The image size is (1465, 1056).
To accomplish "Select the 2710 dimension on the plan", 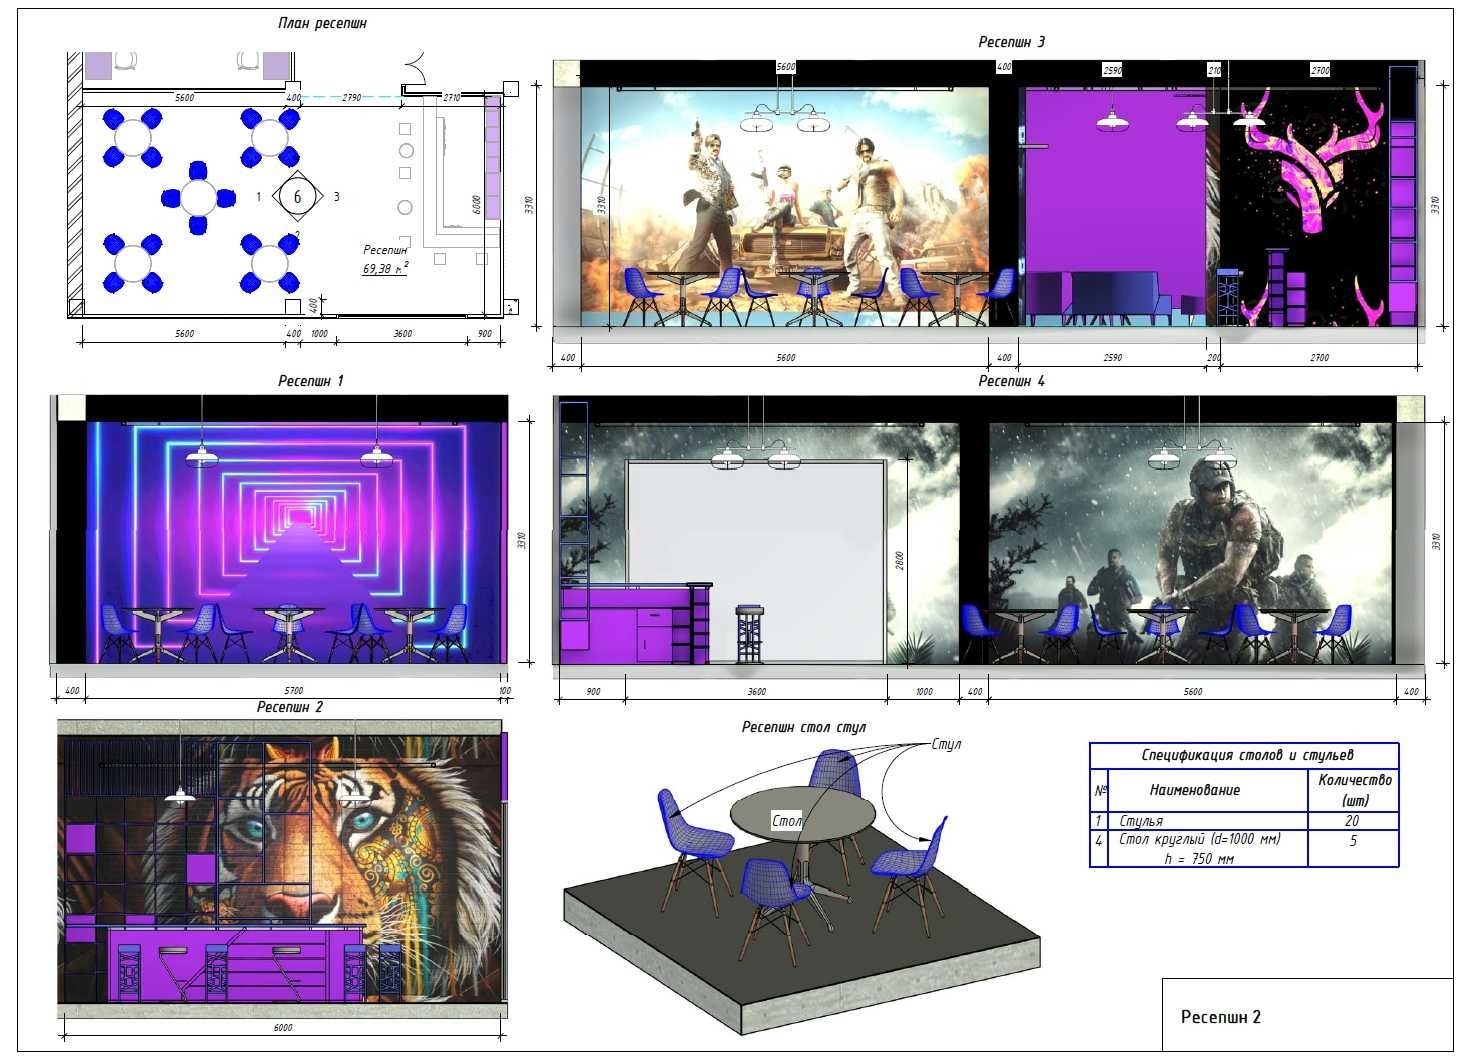I will coord(450,98).
